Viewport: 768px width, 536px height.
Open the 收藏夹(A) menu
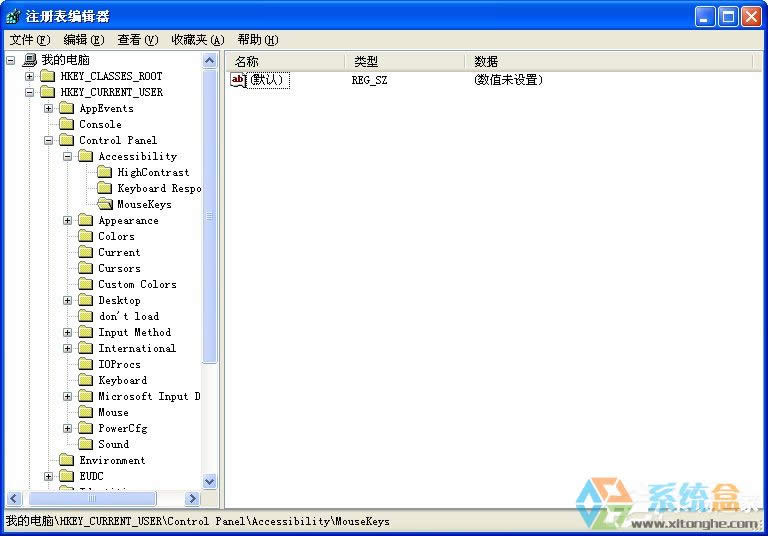pos(197,40)
